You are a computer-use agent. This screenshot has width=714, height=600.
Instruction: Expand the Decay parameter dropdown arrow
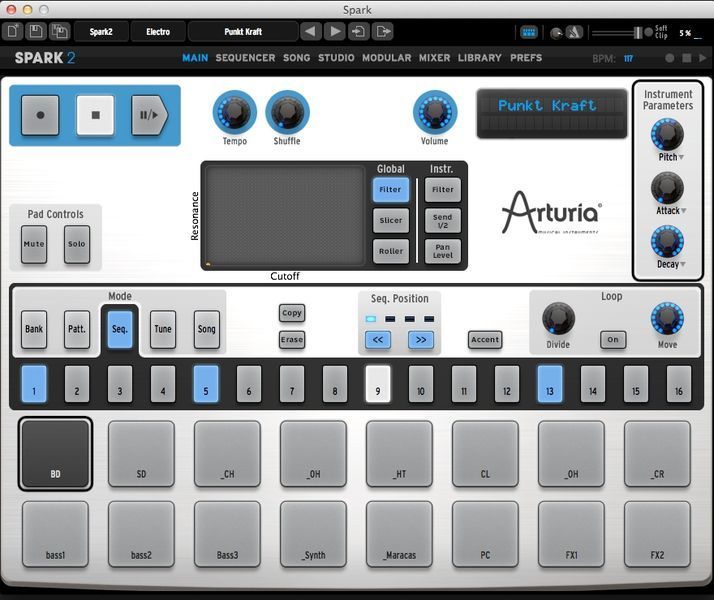(682, 265)
